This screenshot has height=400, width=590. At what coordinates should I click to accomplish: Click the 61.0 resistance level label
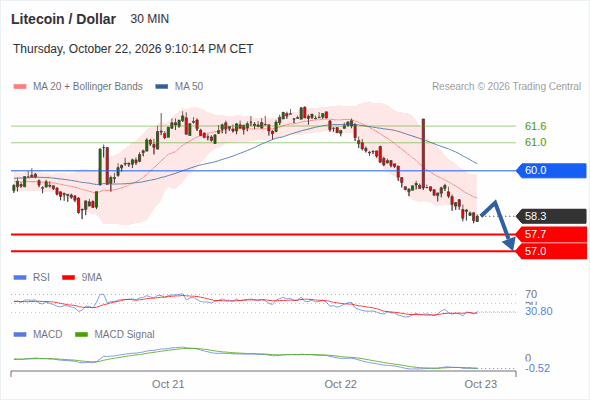point(535,143)
